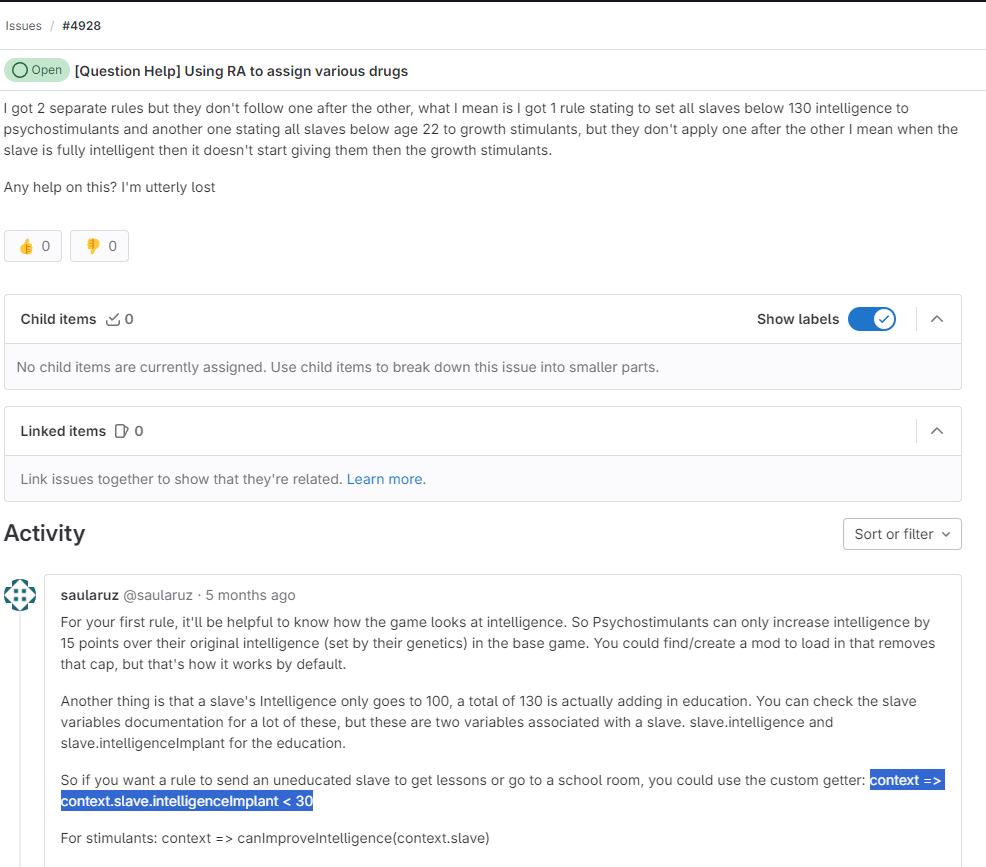The width and height of the screenshot is (986, 867).
Task: Click the Open status badge
Action: pyautogui.click(x=37, y=70)
